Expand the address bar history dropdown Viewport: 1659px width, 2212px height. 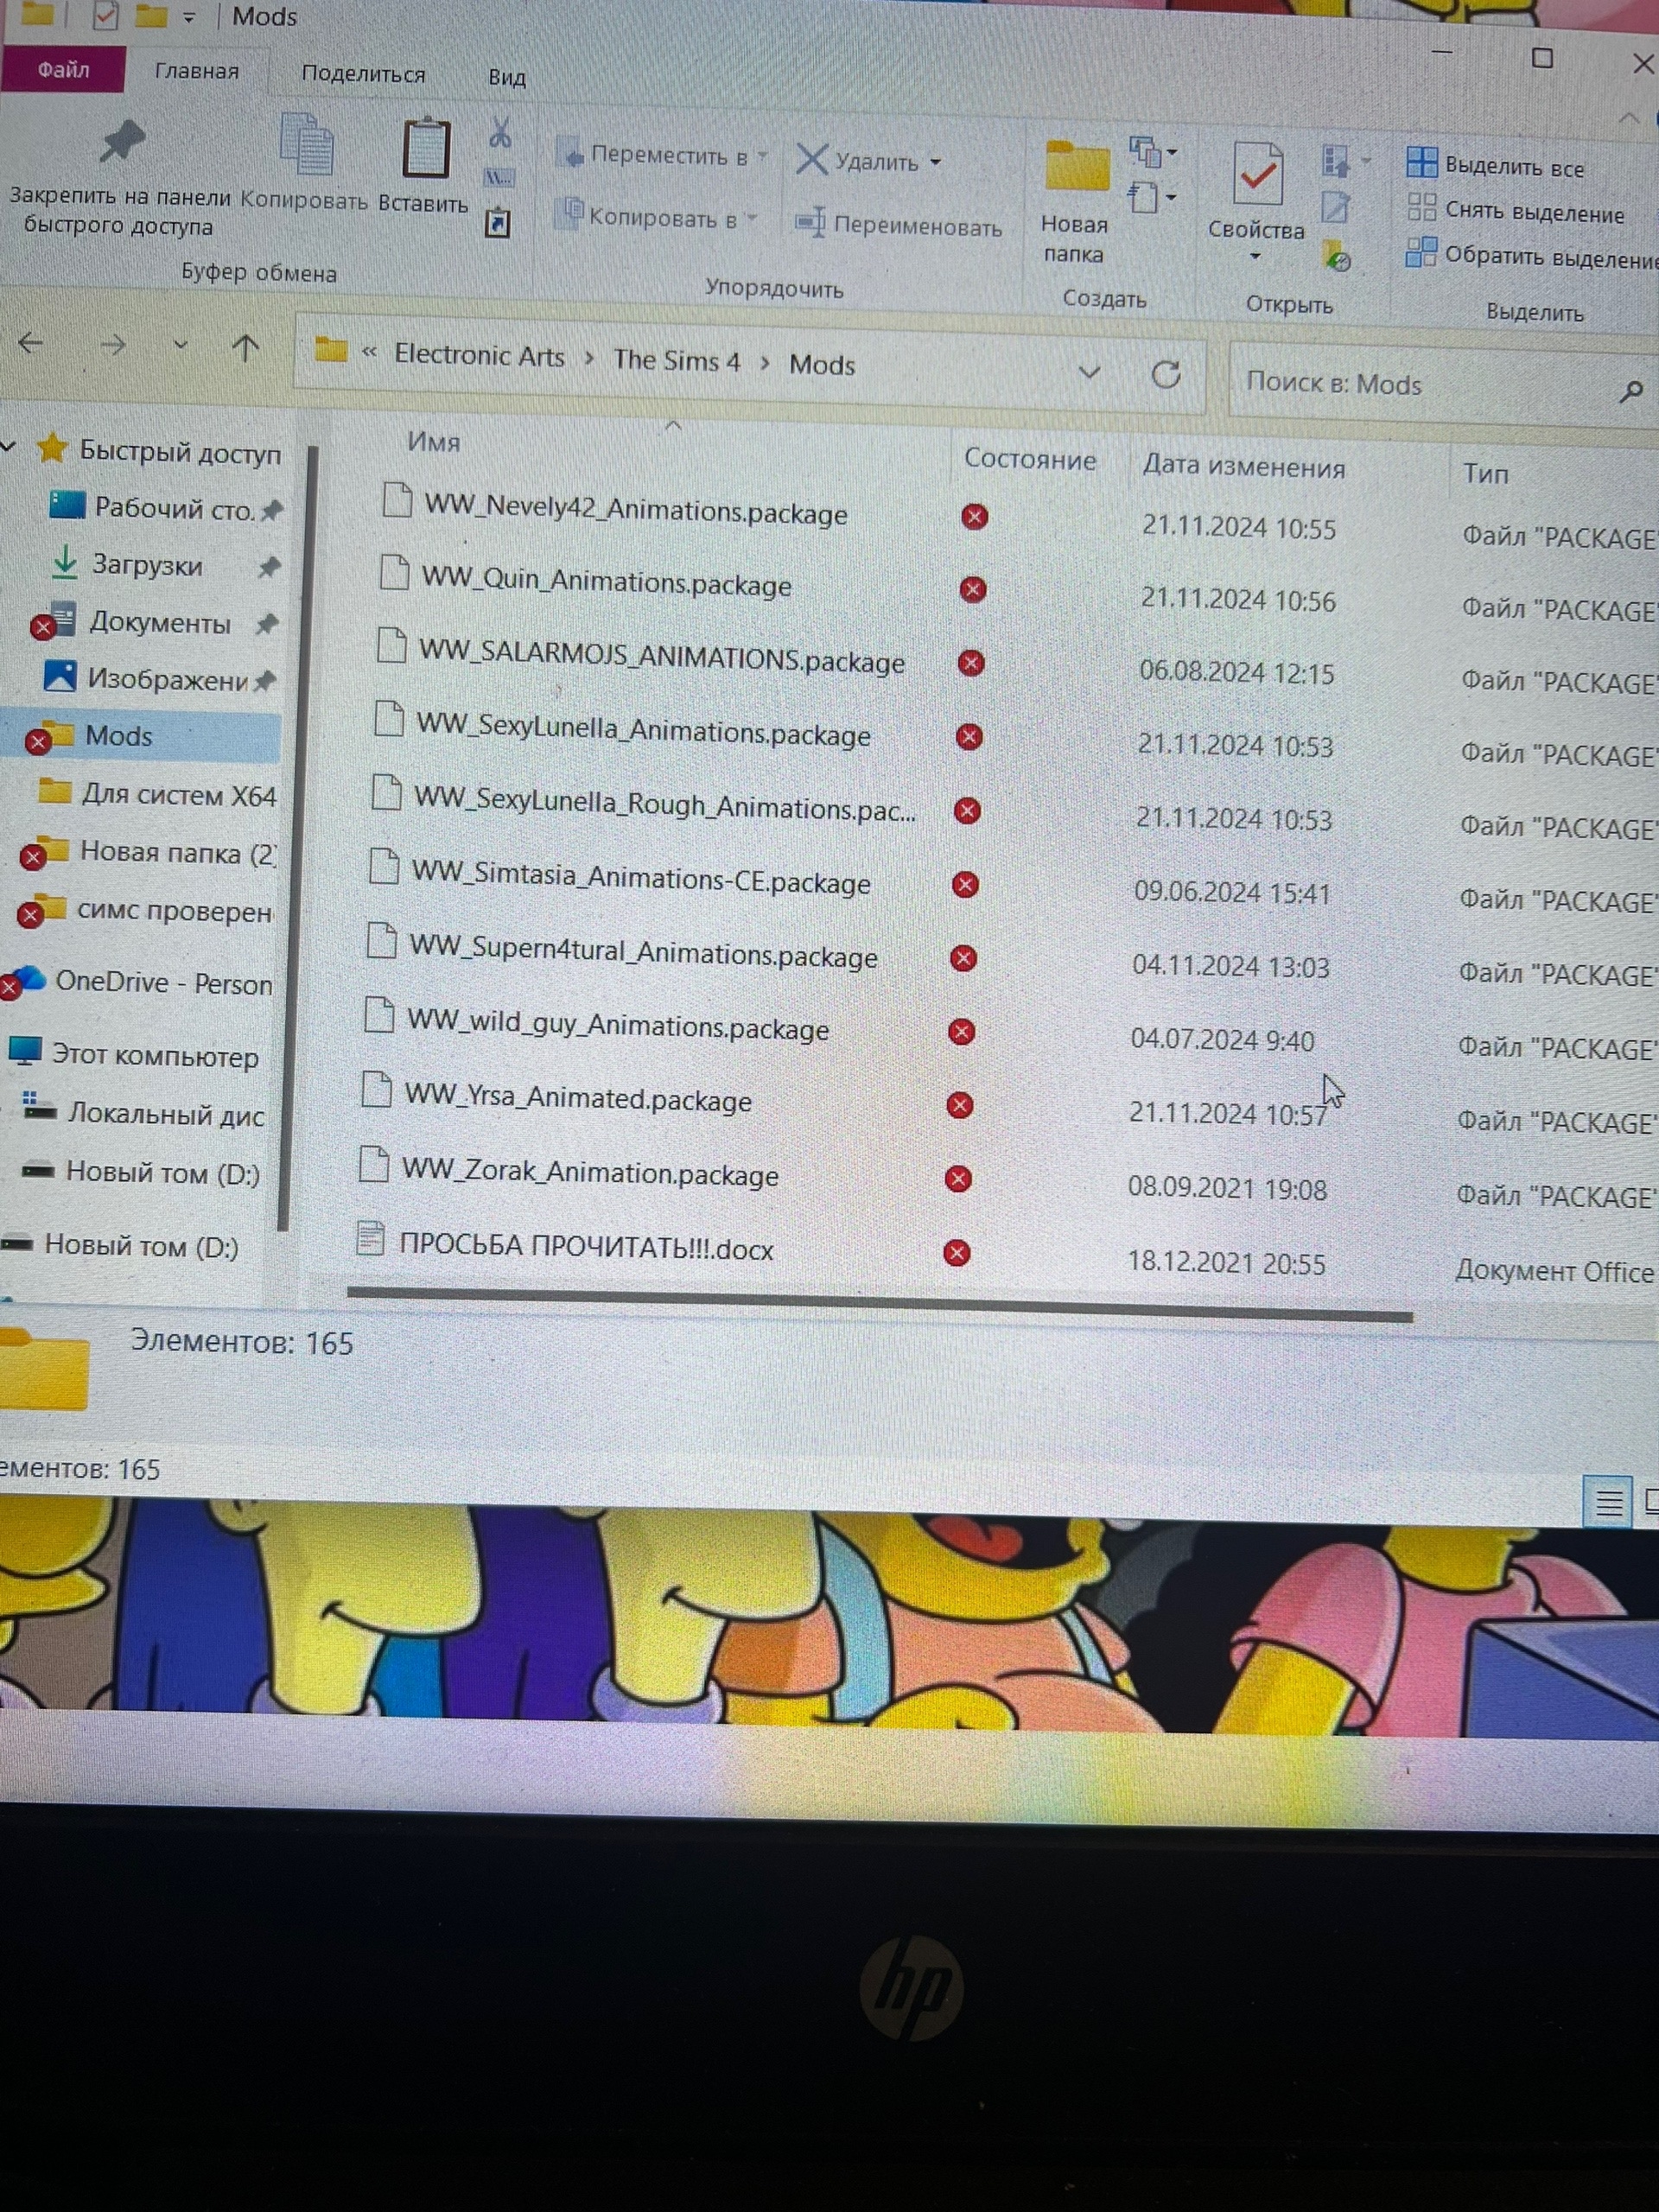pos(1089,373)
